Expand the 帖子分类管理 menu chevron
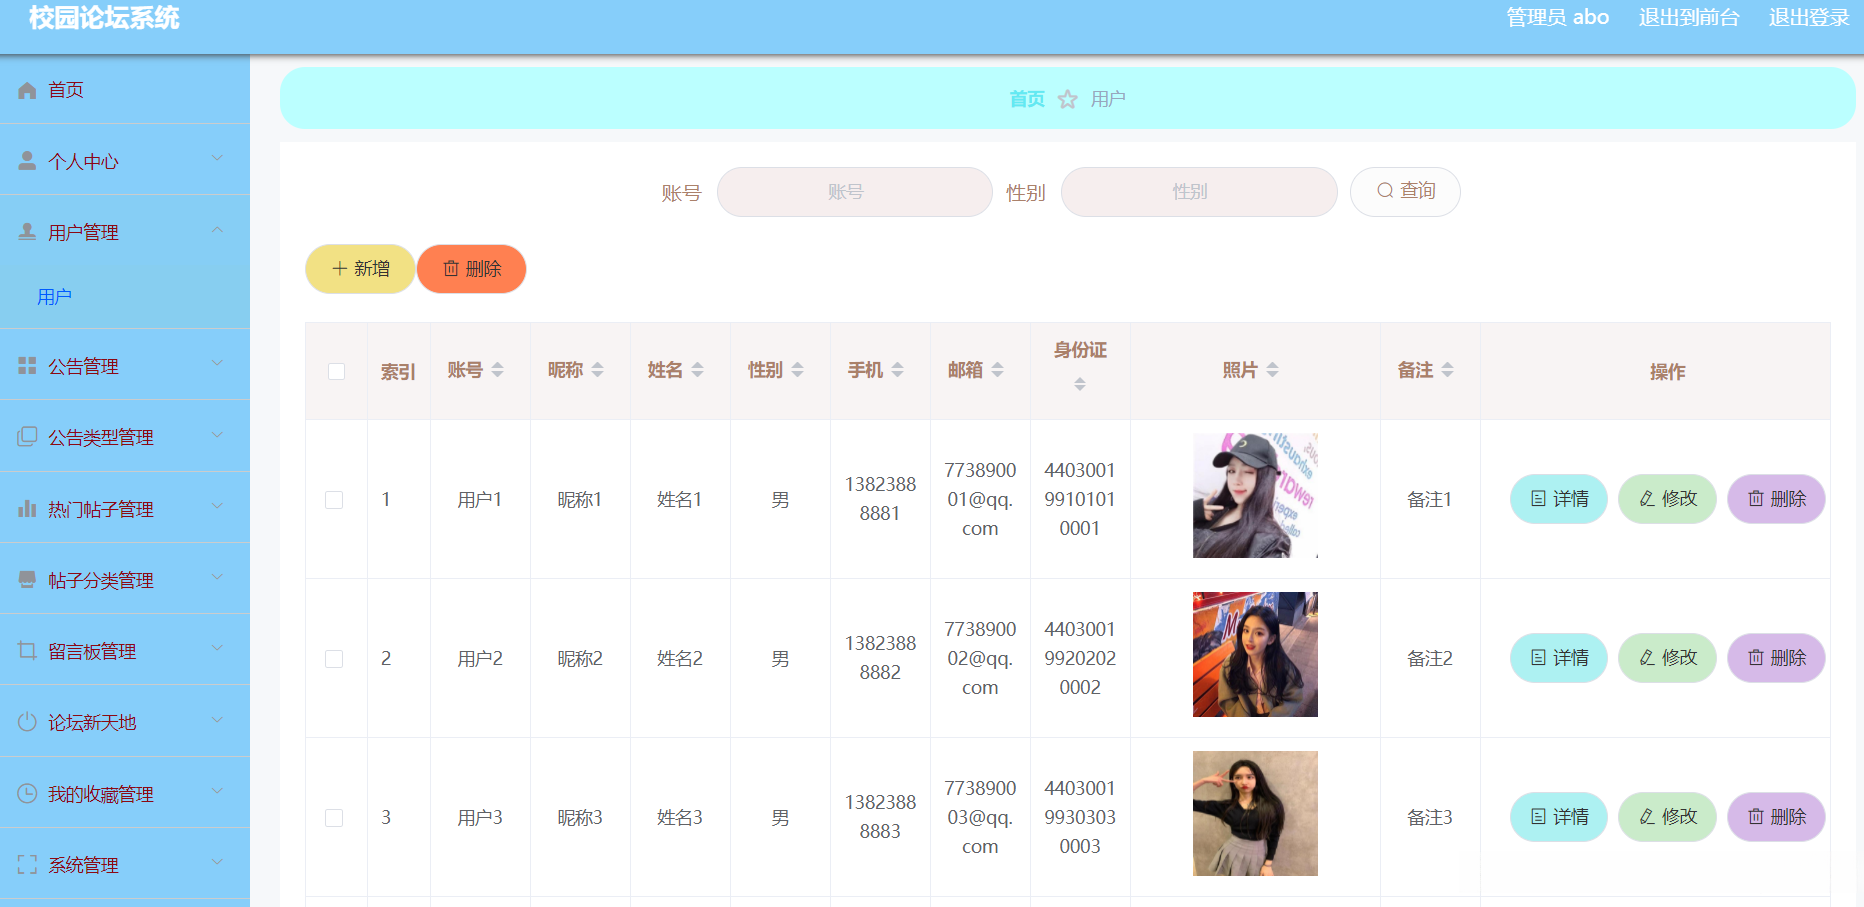Image resolution: width=1864 pixels, height=907 pixels. coord(217,578)
